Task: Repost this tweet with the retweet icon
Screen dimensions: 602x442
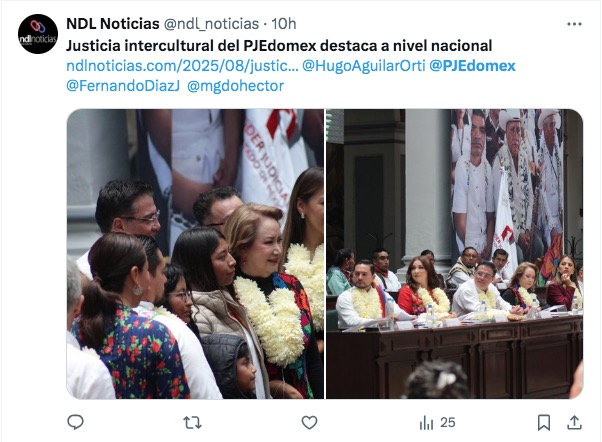Action: tap(192, 423)
